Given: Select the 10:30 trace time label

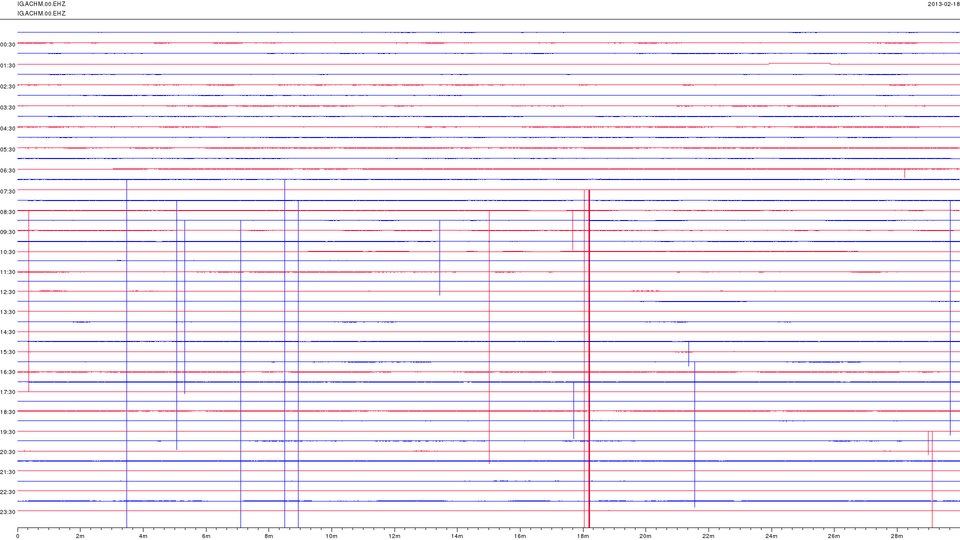Looking at the screenshot, I should tap(8, 252).
